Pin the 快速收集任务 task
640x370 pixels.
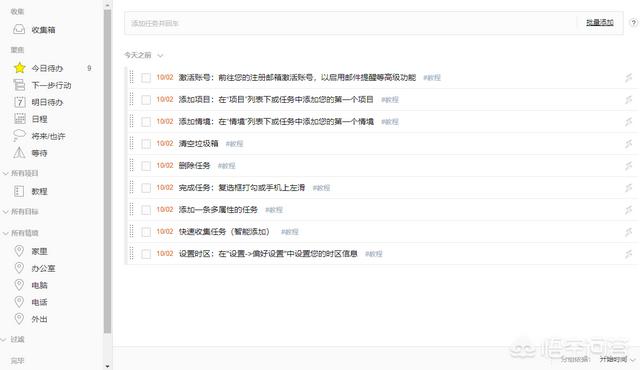pos(629,232)
